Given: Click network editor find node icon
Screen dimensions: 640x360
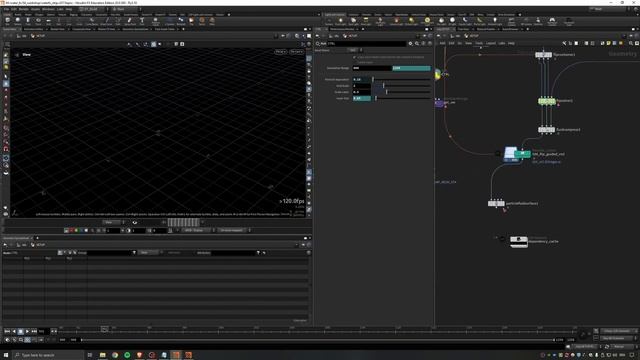Looking at the screenshot, I should pyautogui.click(x=631, y=43).
